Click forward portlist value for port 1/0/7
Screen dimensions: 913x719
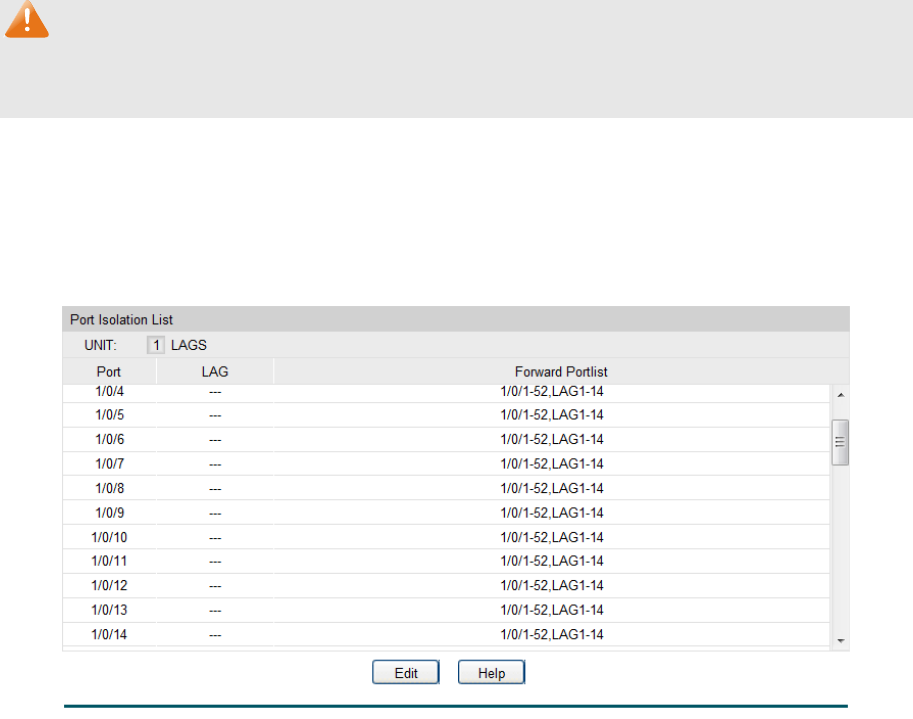[552, 464]
